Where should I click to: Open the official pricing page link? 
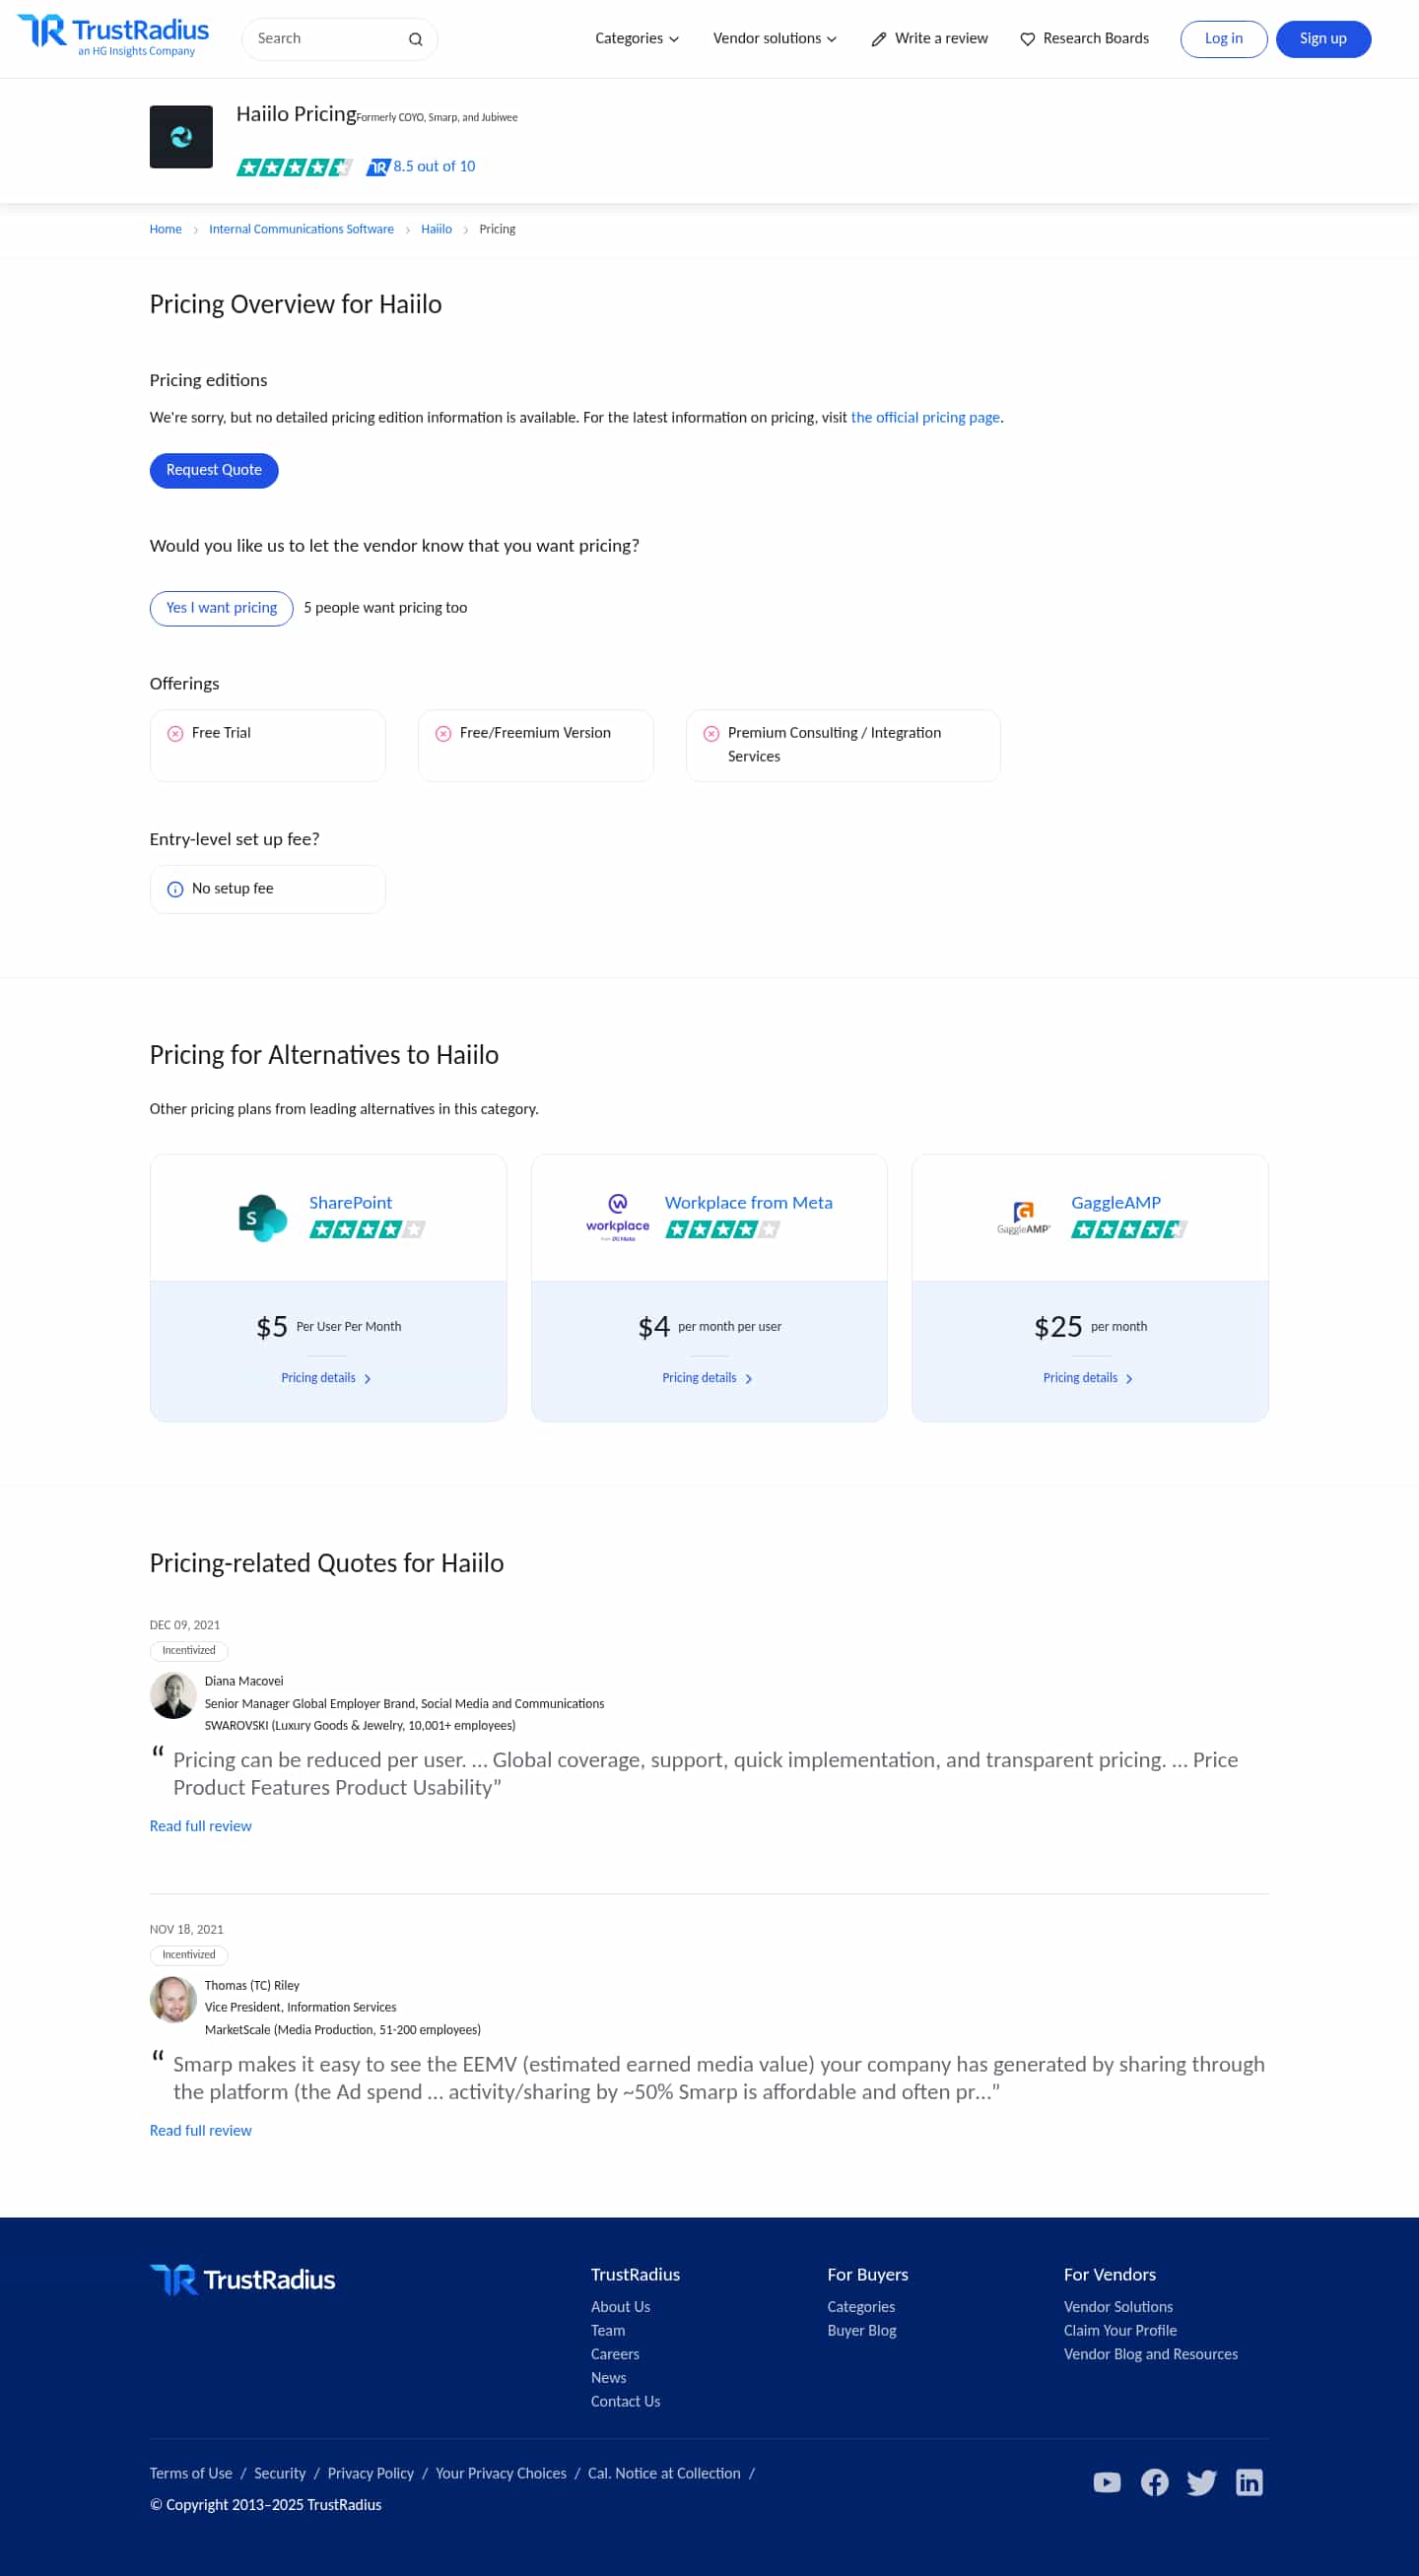coord(924,418)
